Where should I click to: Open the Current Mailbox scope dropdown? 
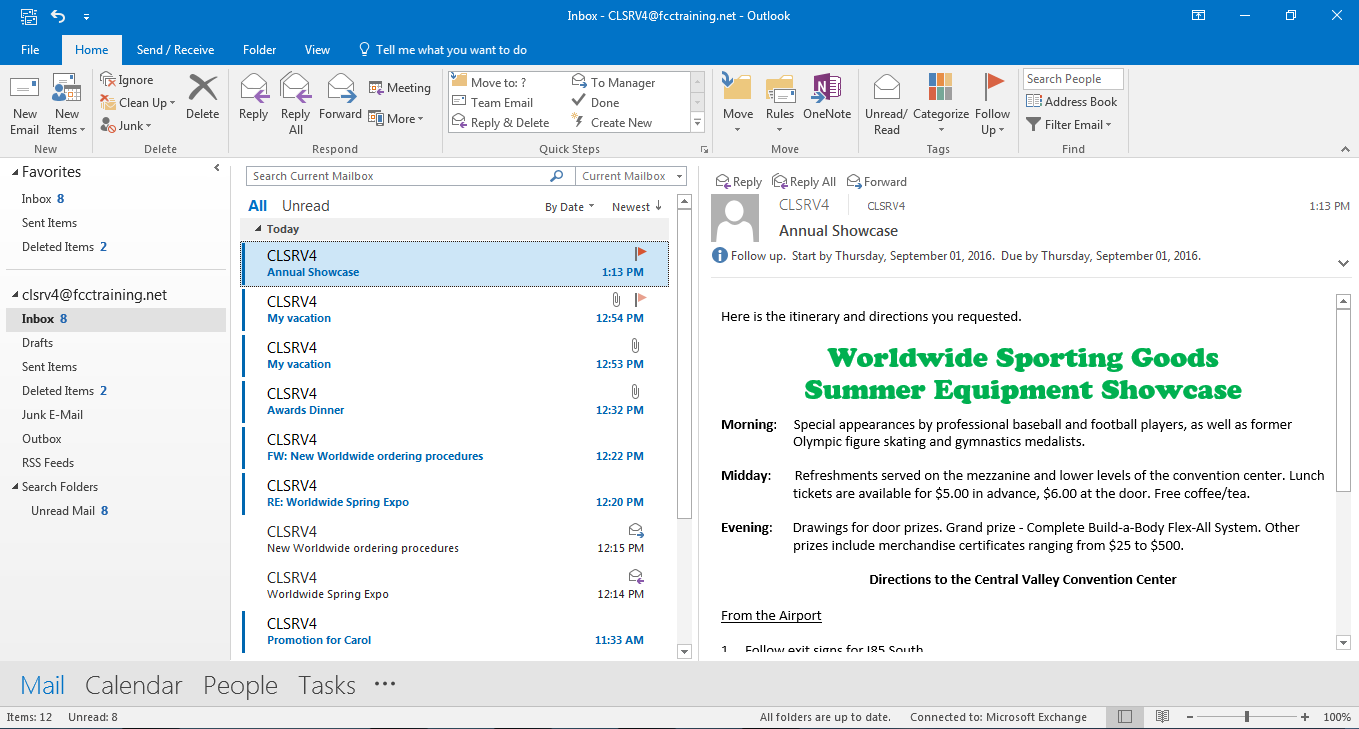point(631,176)
